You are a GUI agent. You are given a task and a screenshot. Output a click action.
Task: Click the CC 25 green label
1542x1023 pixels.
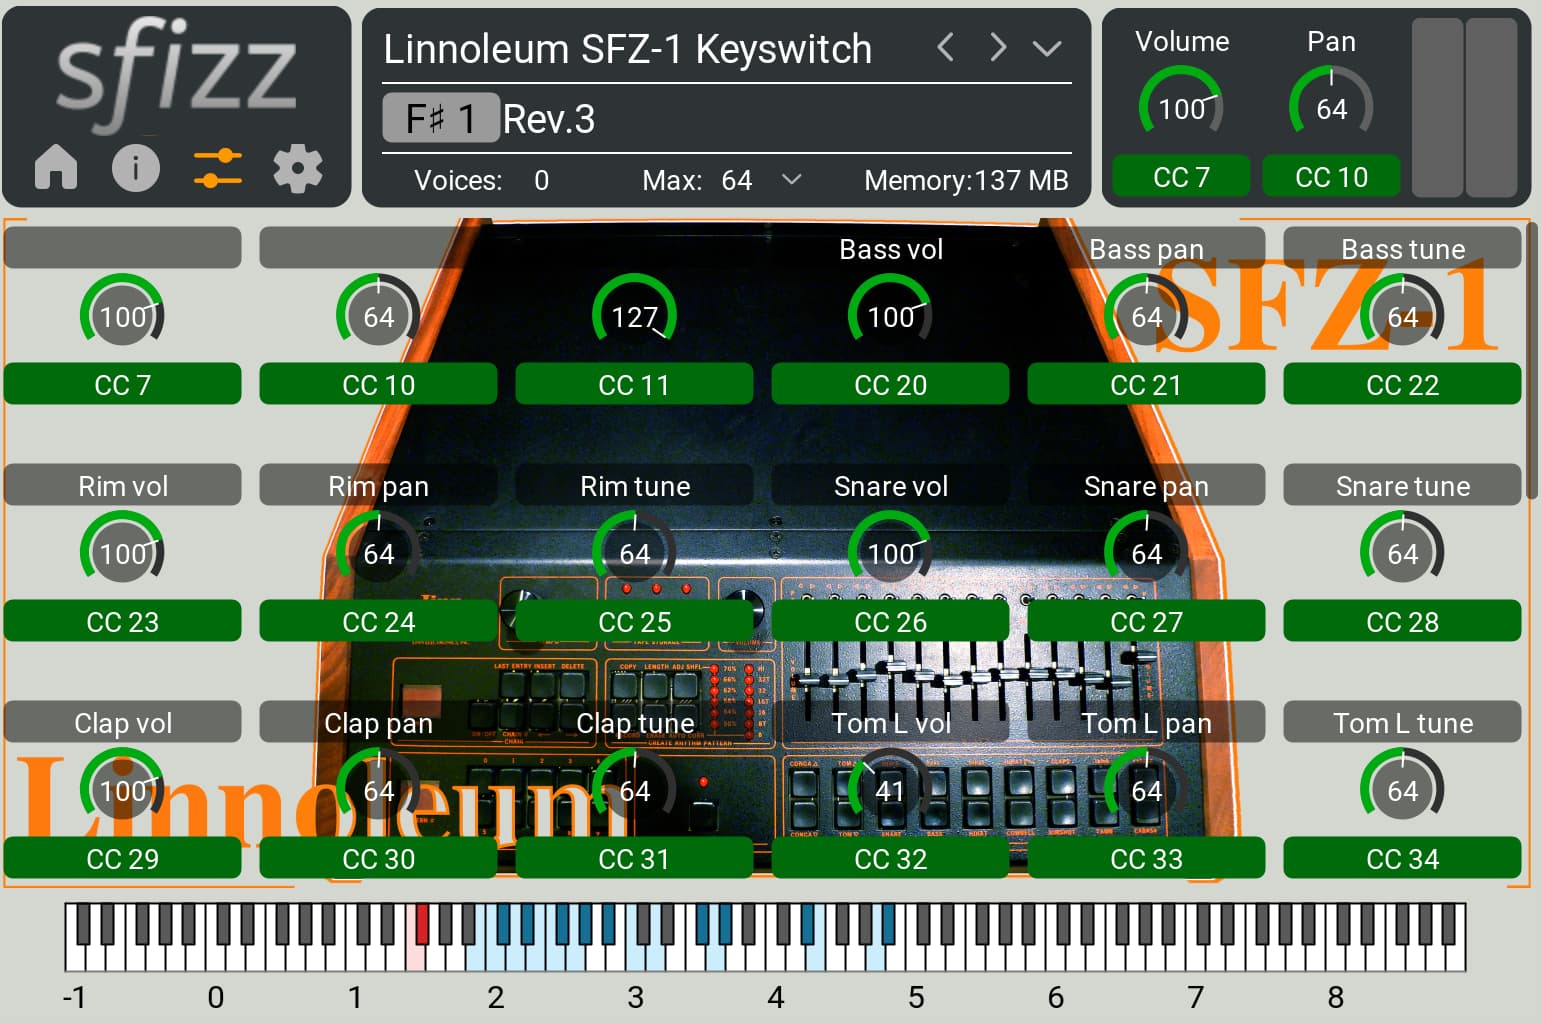634,621
